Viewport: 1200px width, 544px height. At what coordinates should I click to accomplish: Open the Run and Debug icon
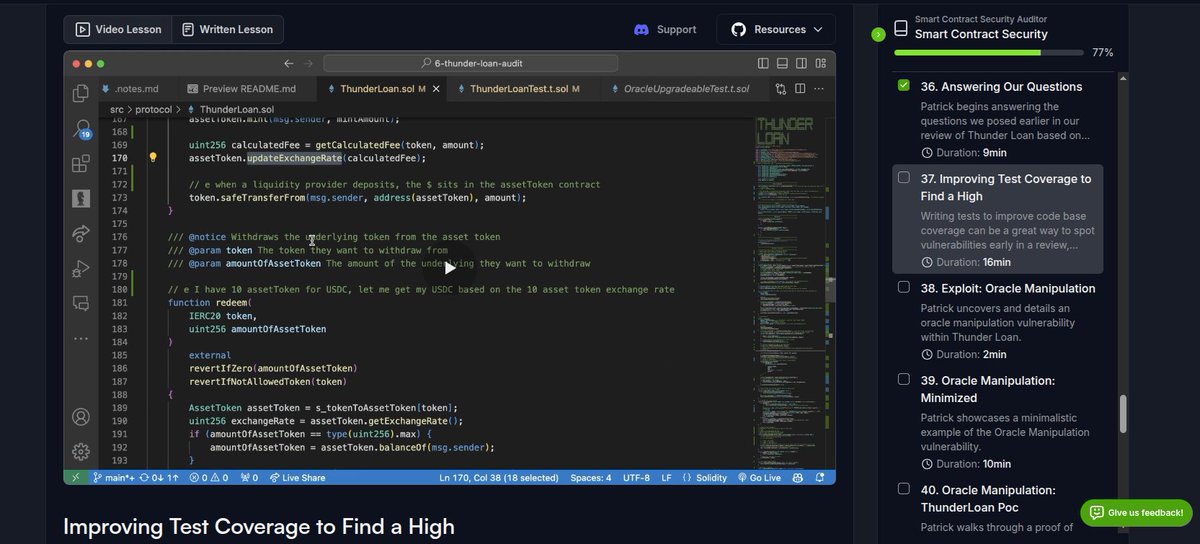coord(81,268)
